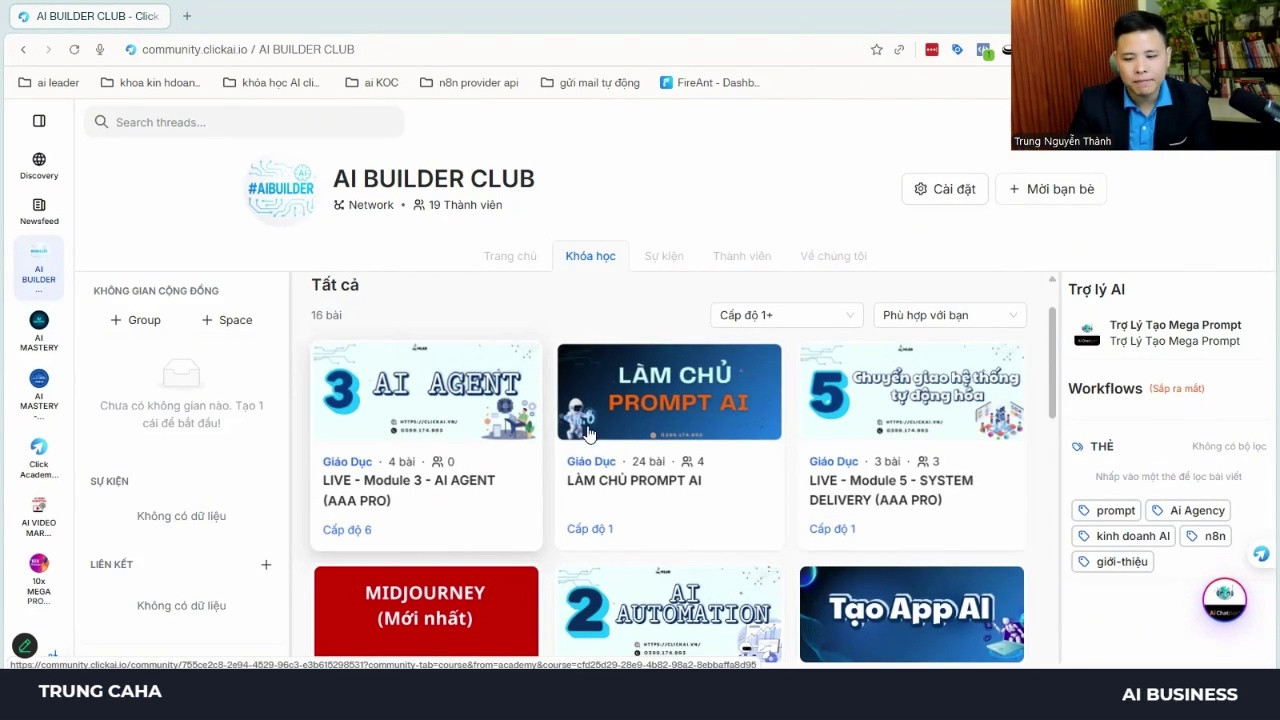Image resolution: width=1280 pixels, height=720 pixels.
Task: Toggle the sidebar panel icon
Action: [x=39, y=121]
